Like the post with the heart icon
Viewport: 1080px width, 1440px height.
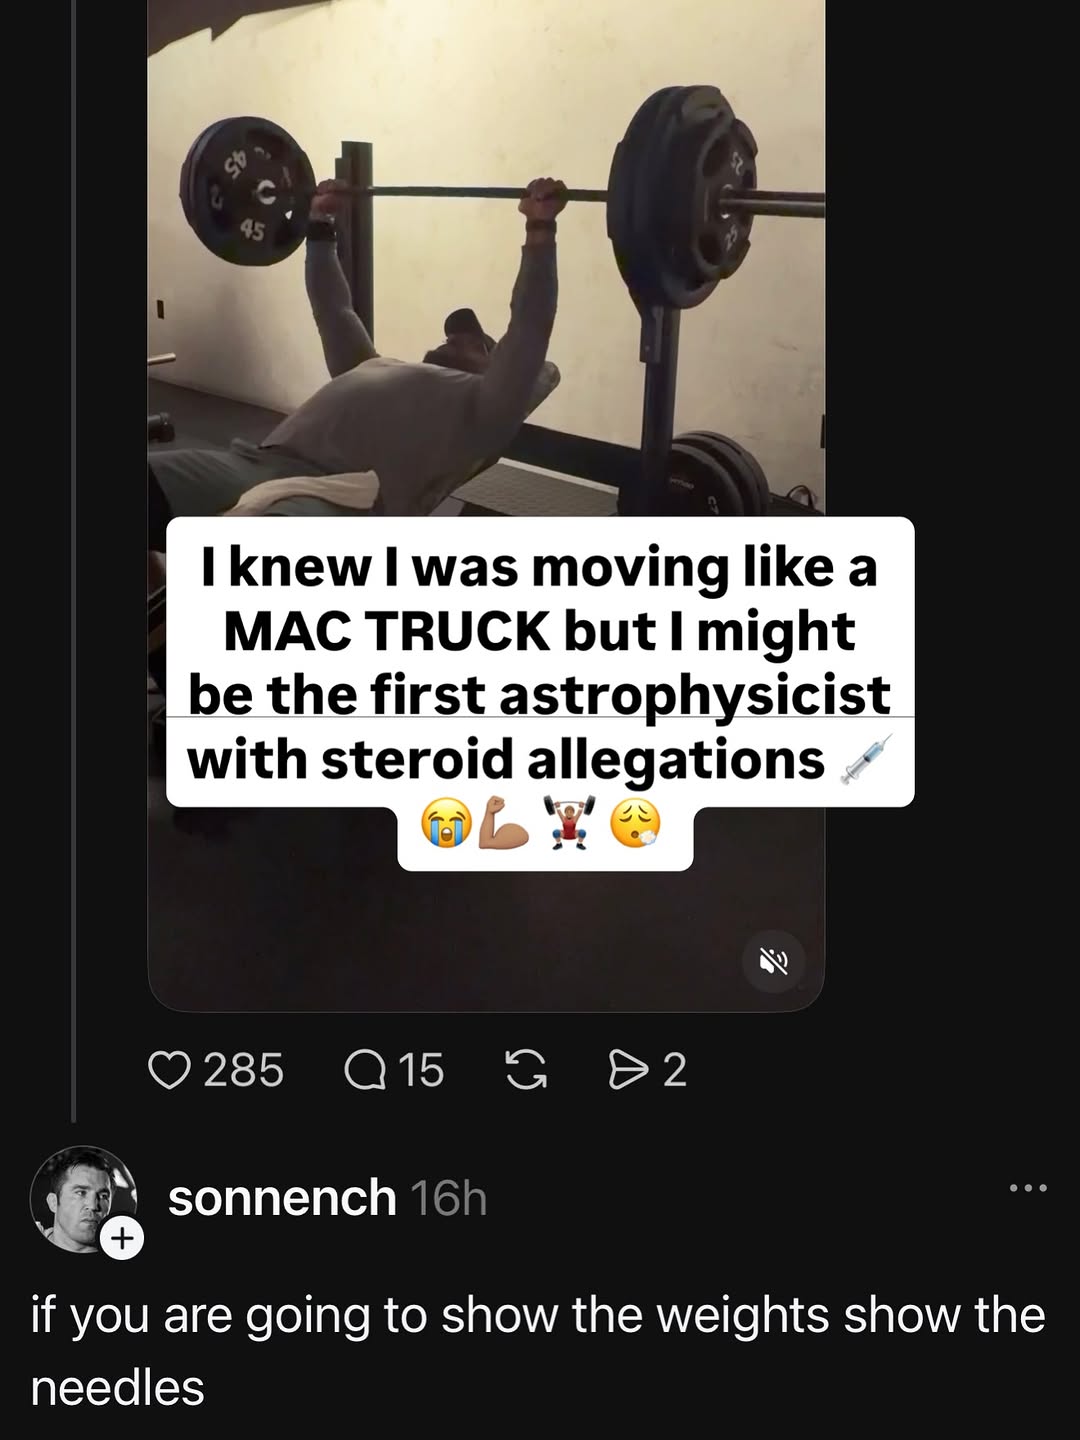pos(169,1070)
